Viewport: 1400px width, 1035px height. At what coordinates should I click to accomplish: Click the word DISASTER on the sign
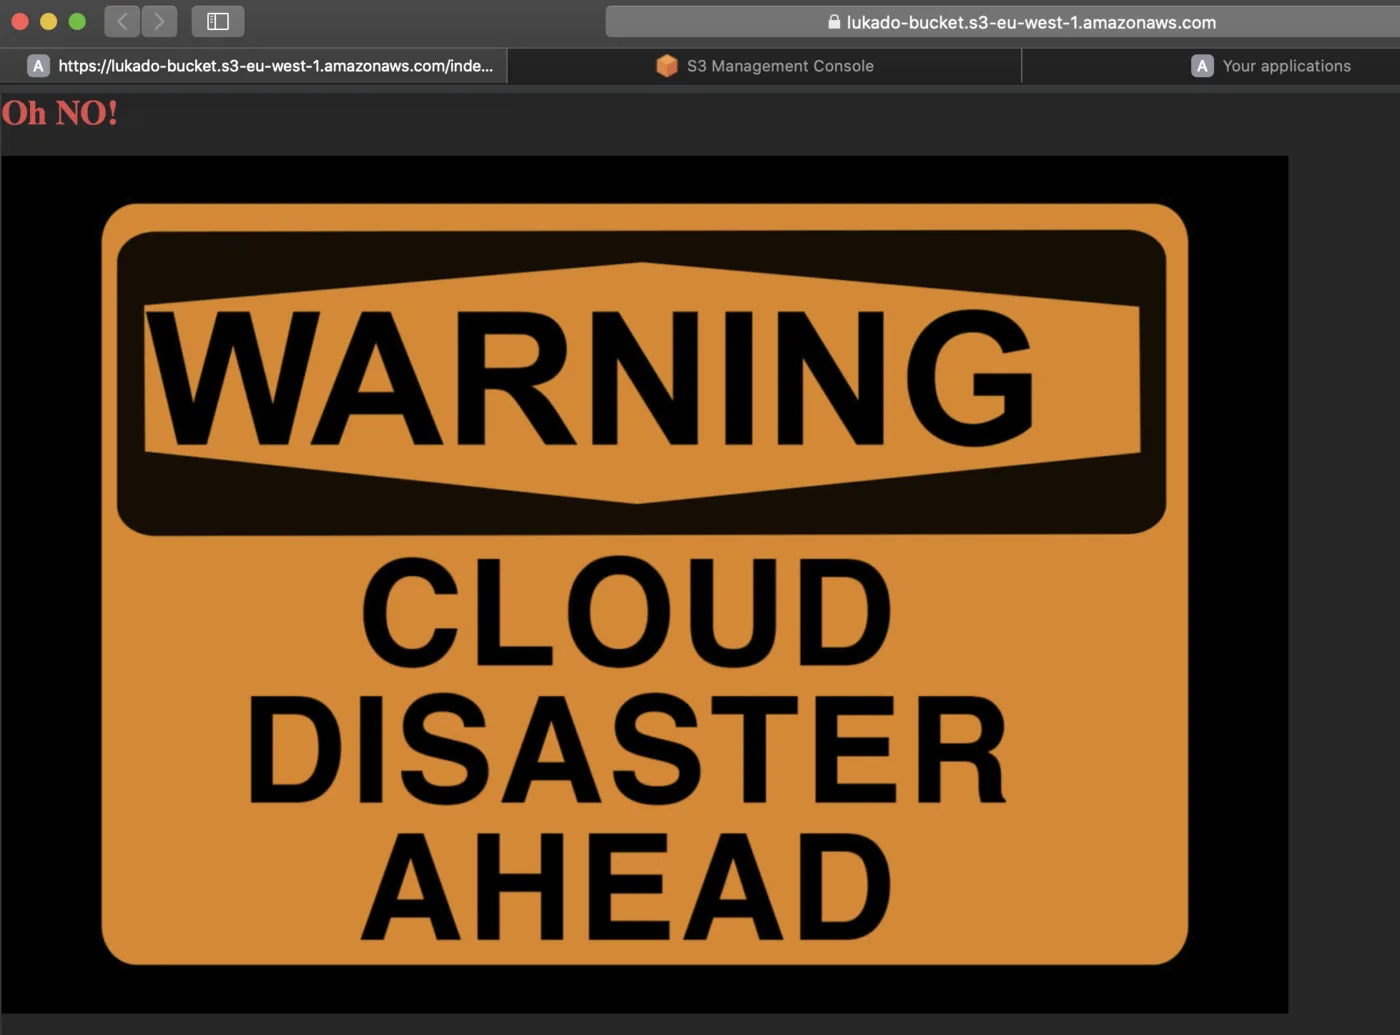(627, 749)
